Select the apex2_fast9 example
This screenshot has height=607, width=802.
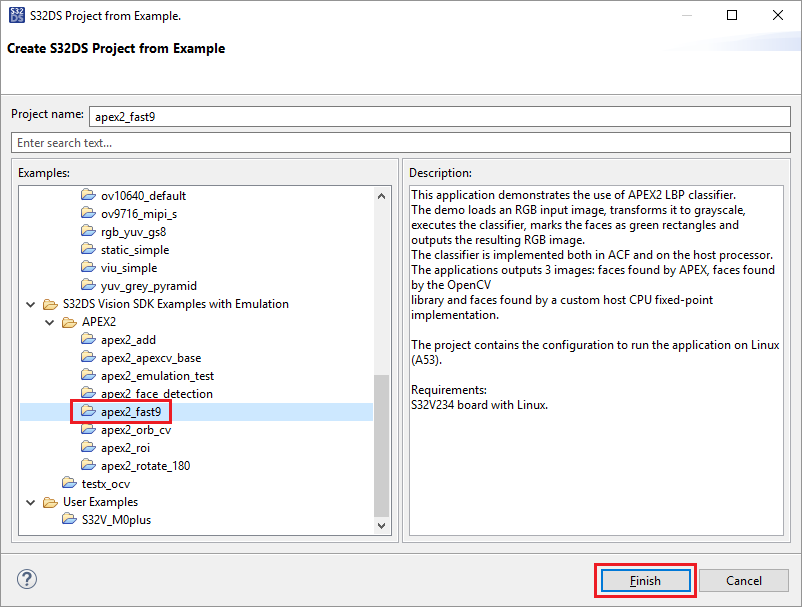(131, 412)
